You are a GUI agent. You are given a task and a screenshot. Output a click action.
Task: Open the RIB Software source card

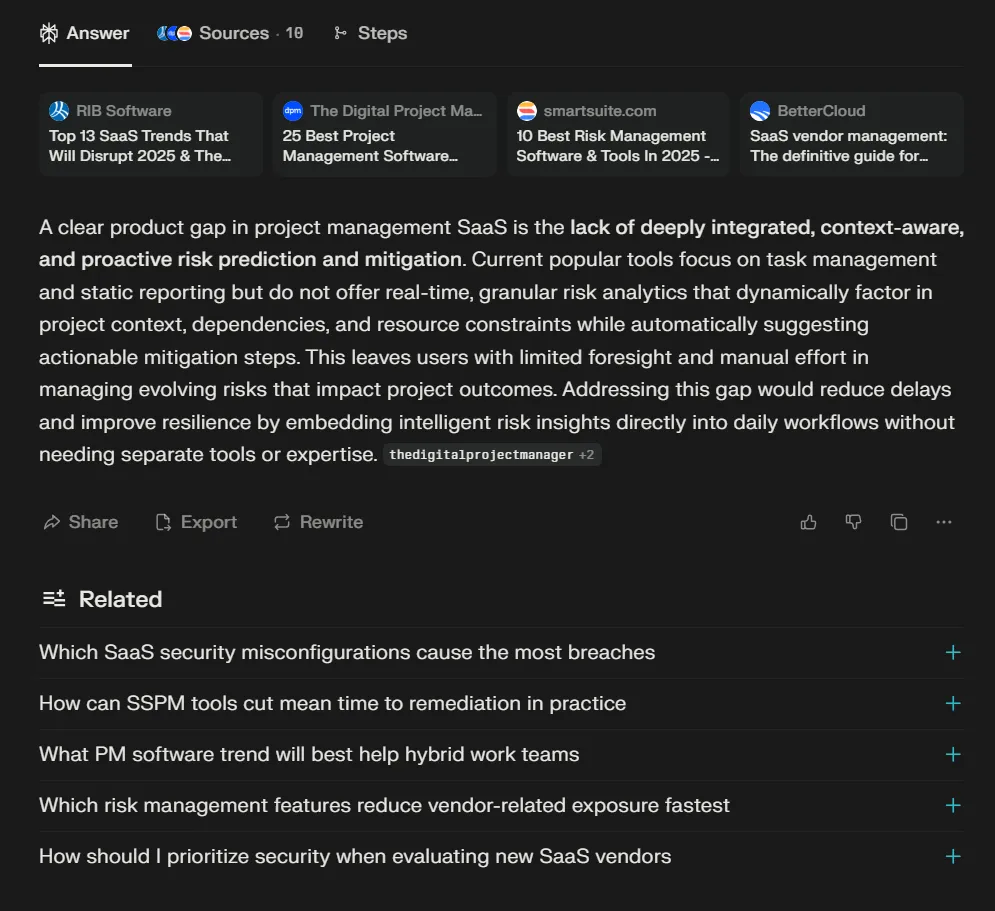coord(151,134)
